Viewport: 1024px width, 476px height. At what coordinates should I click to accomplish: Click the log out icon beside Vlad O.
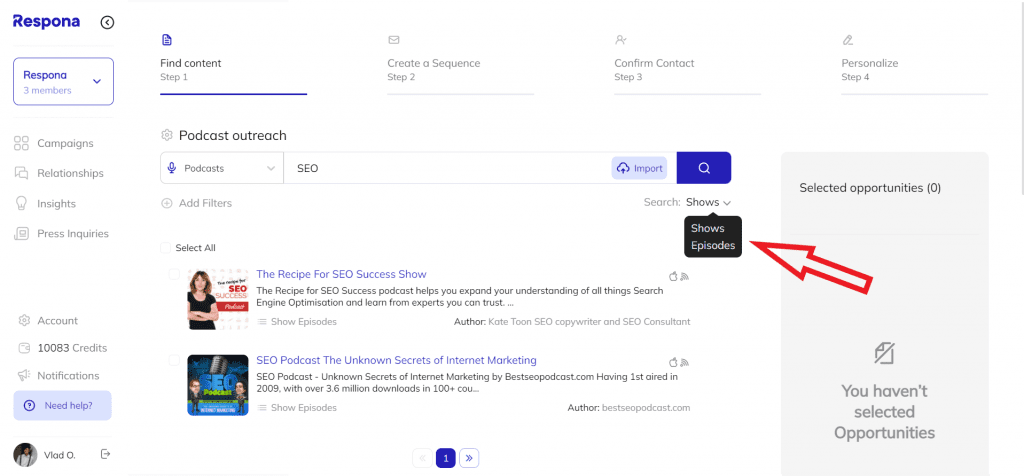click(x=105, y=454)
